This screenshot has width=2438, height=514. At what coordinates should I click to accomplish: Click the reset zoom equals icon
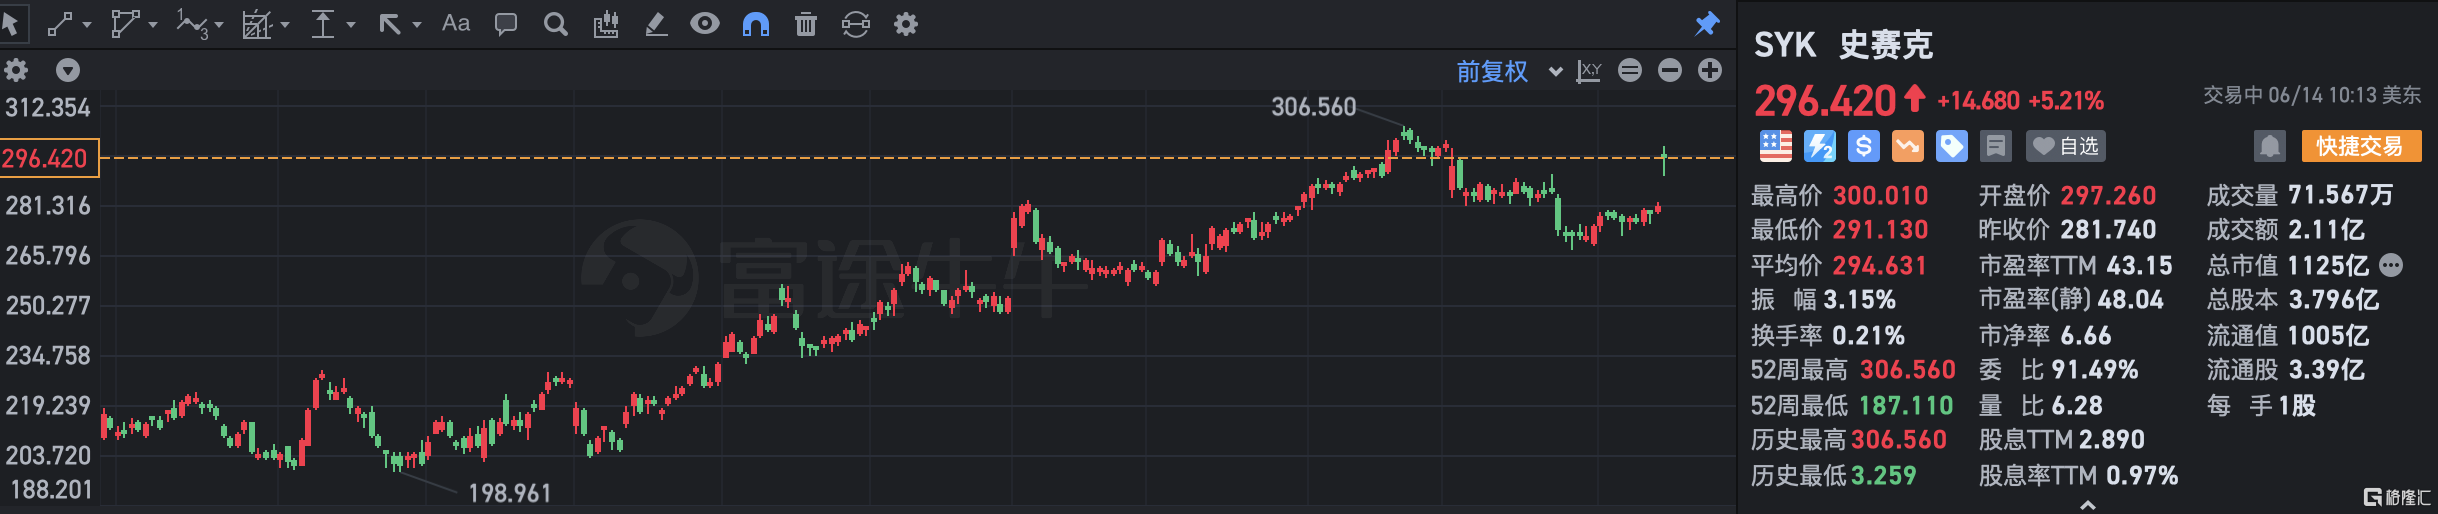(x=1630, y=70)
